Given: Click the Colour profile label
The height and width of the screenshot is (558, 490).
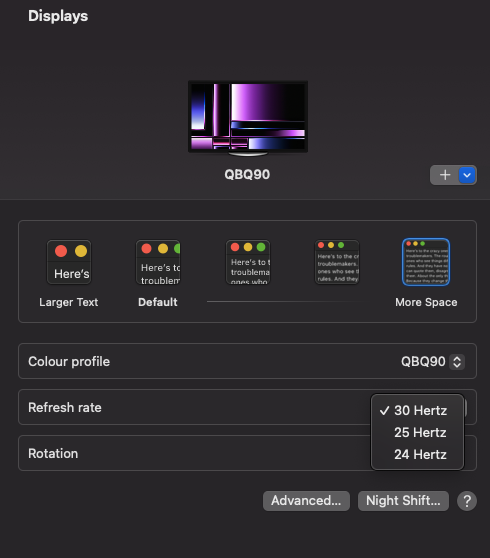Looking at the screenshot, I should pyautogui.click(x=69, y=362).
